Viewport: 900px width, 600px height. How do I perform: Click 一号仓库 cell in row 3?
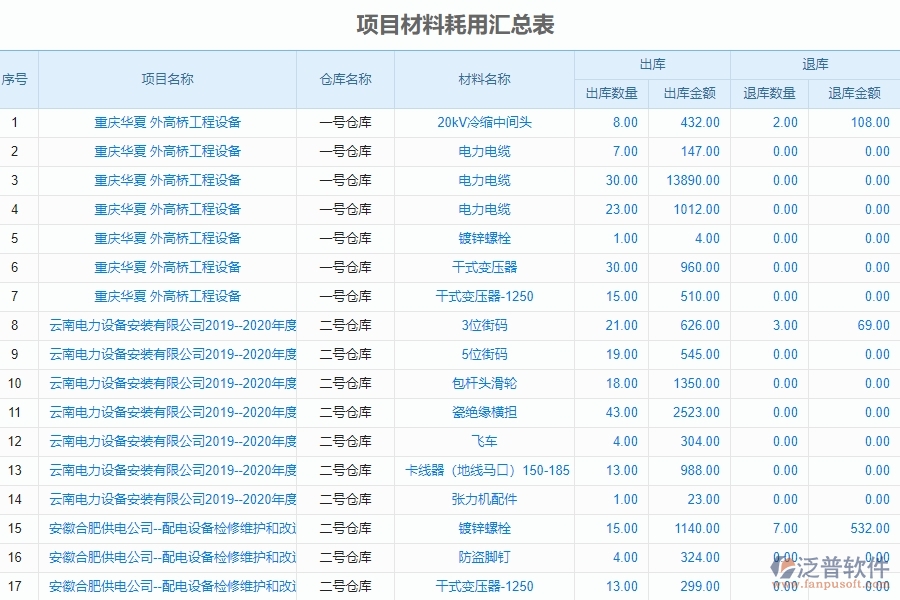click(x=345, y=181)
